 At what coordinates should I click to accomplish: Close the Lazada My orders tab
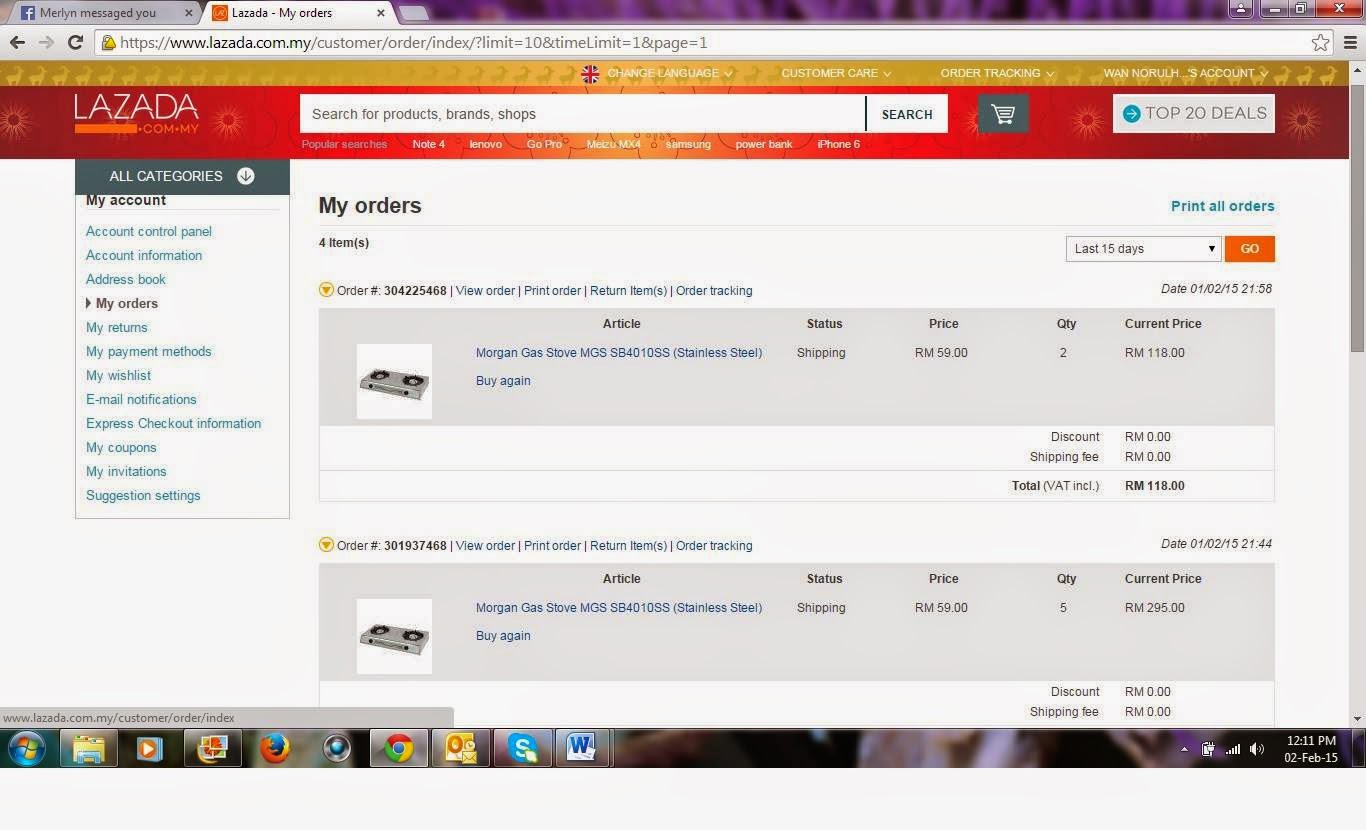click(x=382, y=13)
